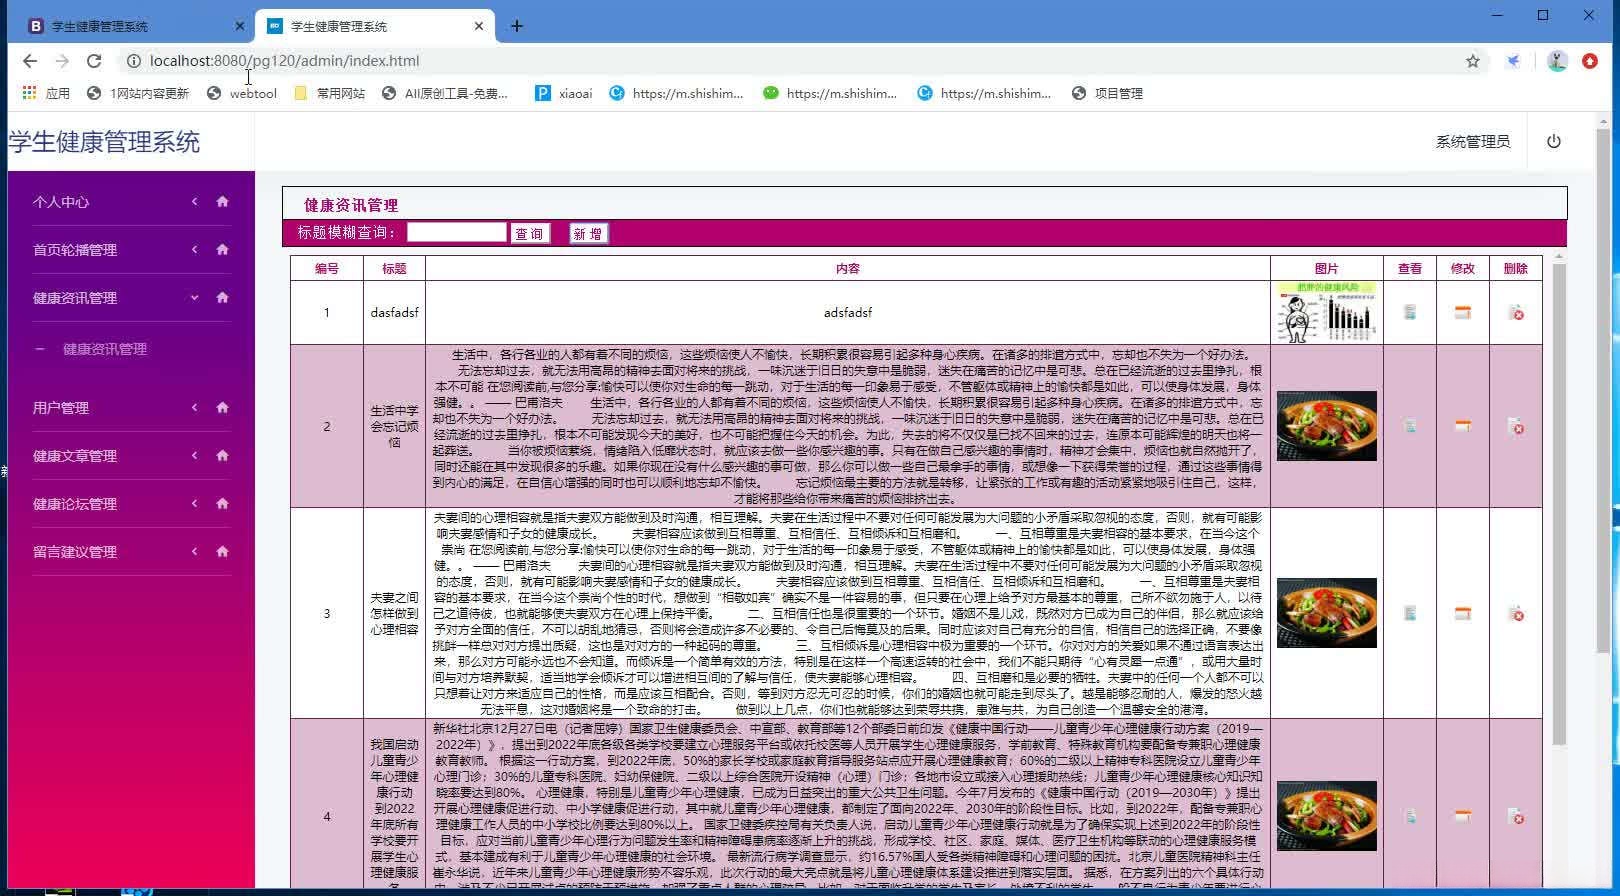The width and height of the screenshot is (1620, 896).
Task: Click the home icon beside 留言建议管理
Action: [222, 551]
